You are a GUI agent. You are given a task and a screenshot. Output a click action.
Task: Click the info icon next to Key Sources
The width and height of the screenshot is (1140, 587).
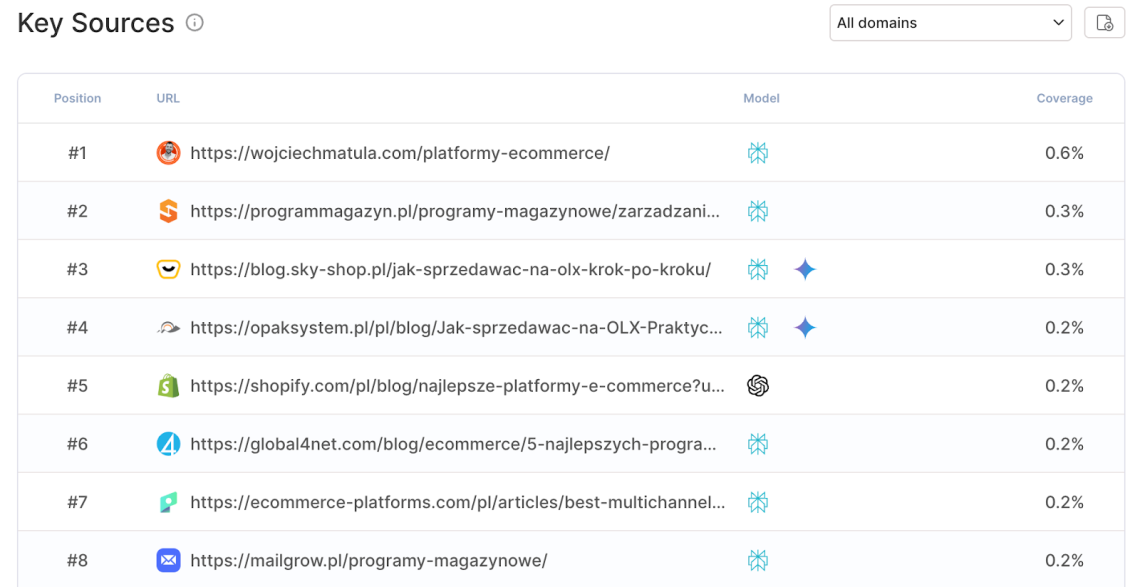(x=194, y=22)
